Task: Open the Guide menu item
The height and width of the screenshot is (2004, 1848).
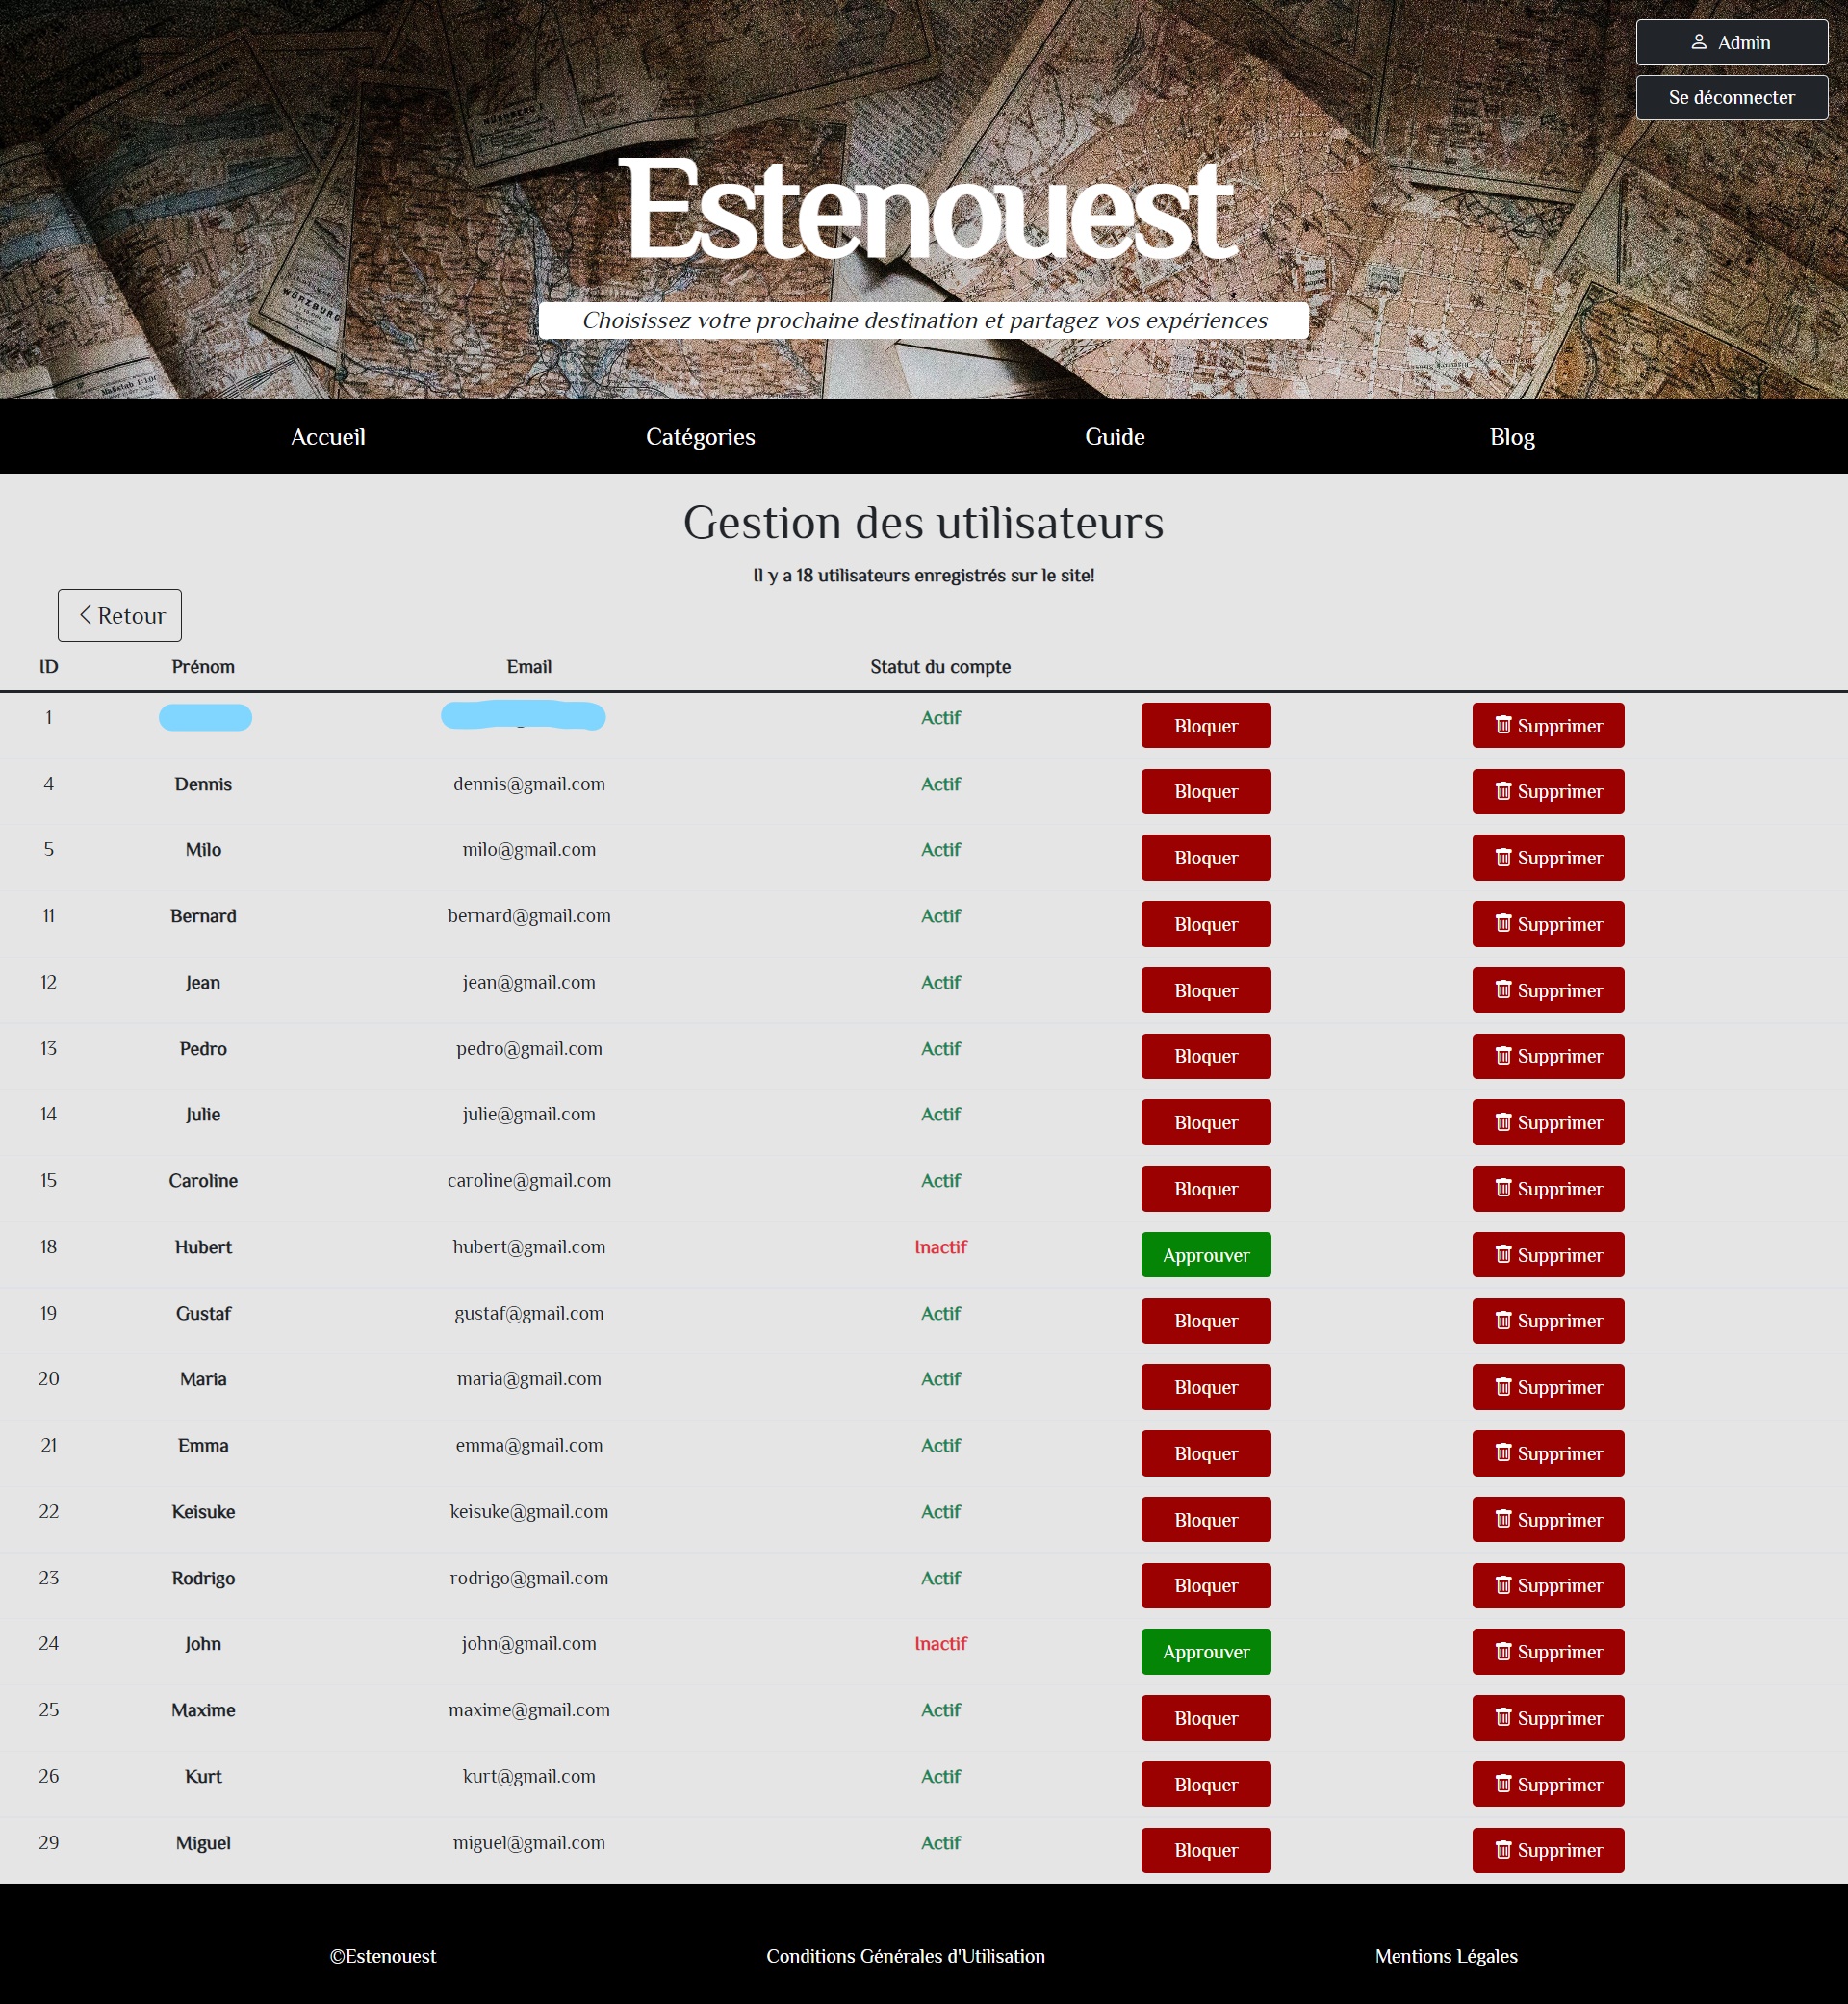Action: [1114, 437]
